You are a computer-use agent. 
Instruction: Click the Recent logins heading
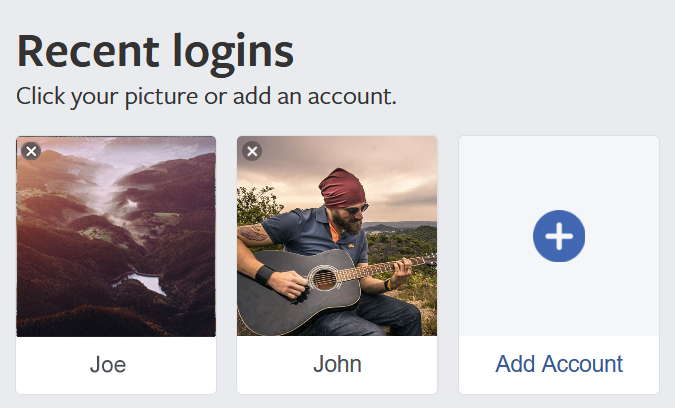pyautogui.click(x=155, y=51)
